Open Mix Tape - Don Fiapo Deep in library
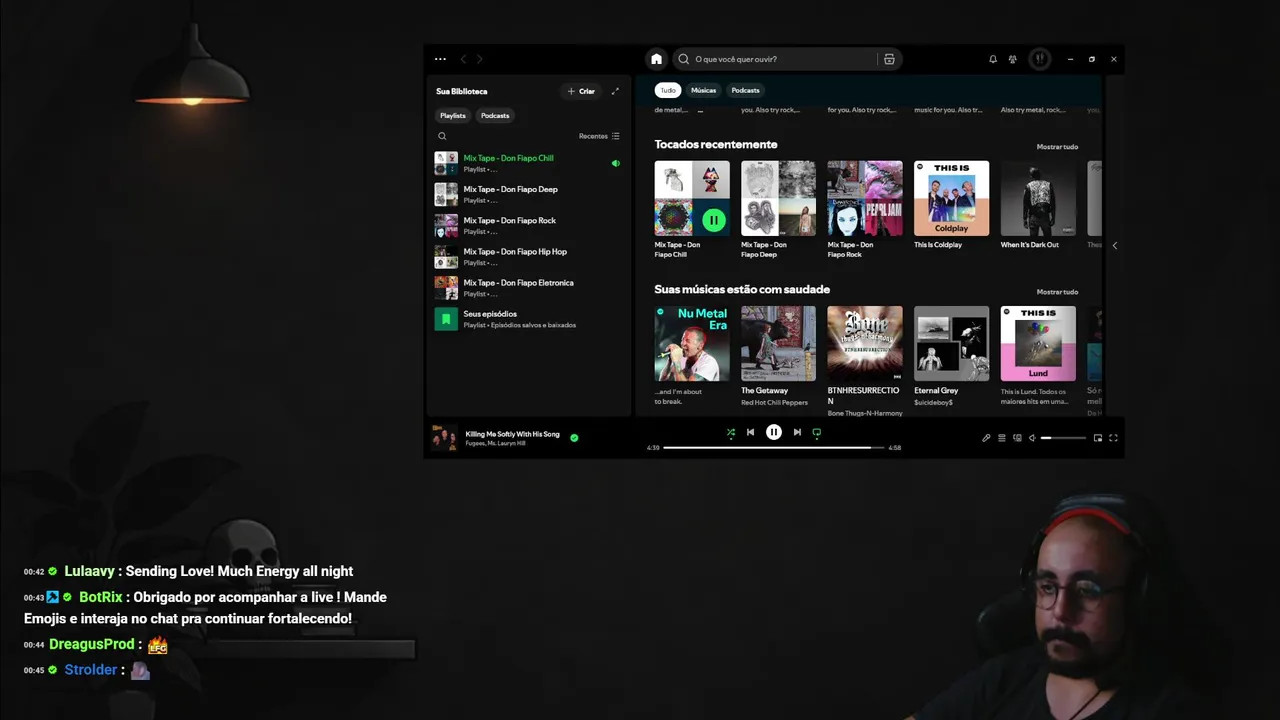Screen dimensions: 1280x720 click(528, 194)
